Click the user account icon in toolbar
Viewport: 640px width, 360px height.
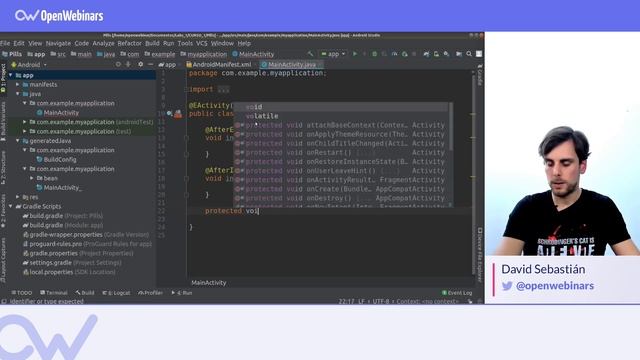pos(479,54)
